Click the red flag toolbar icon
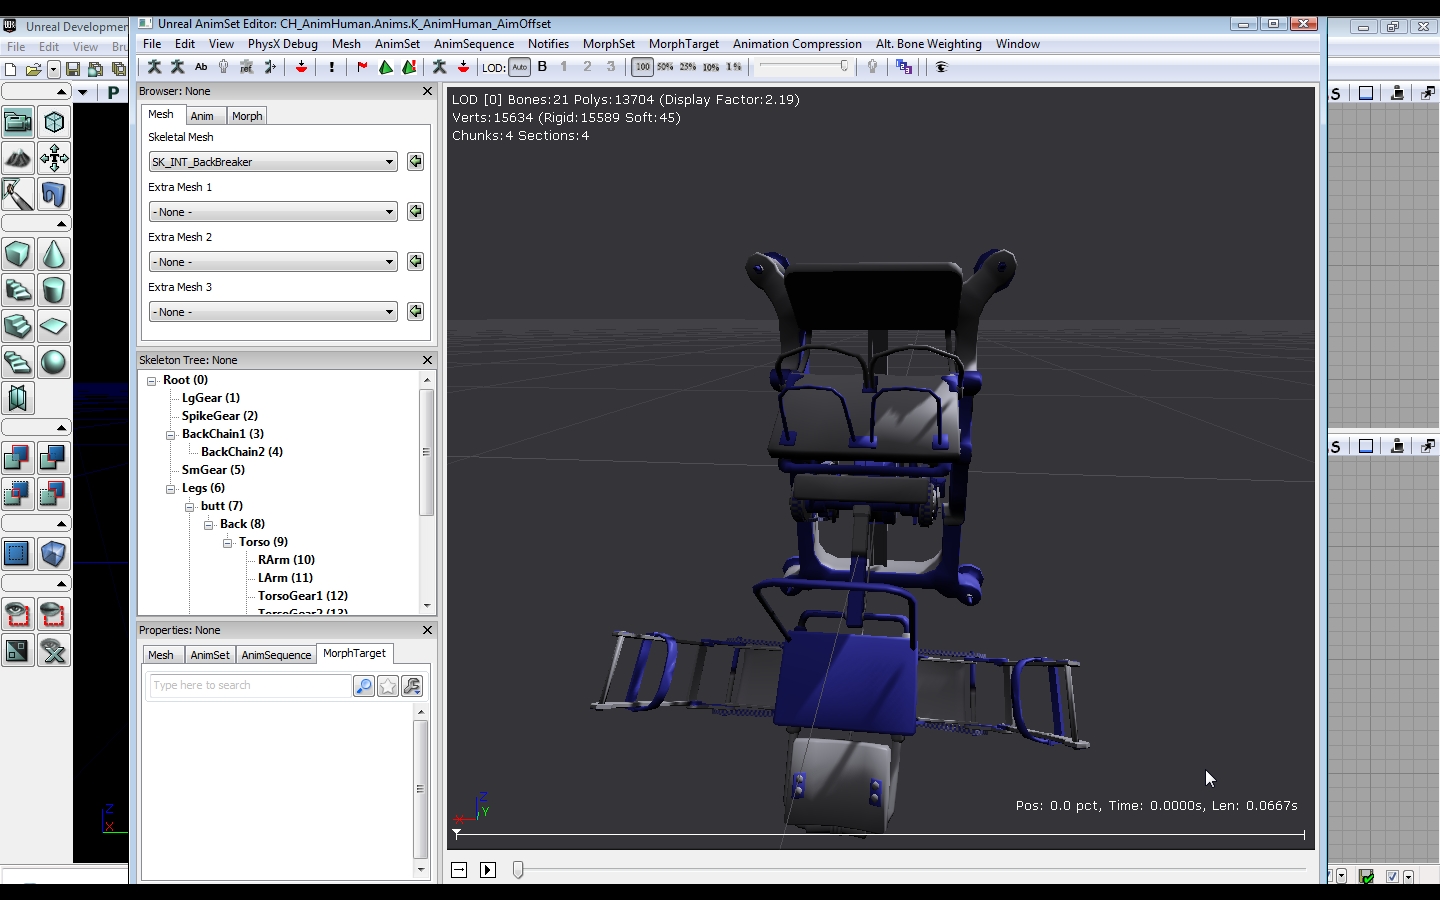1440x900 pixels. coord(362,67)
